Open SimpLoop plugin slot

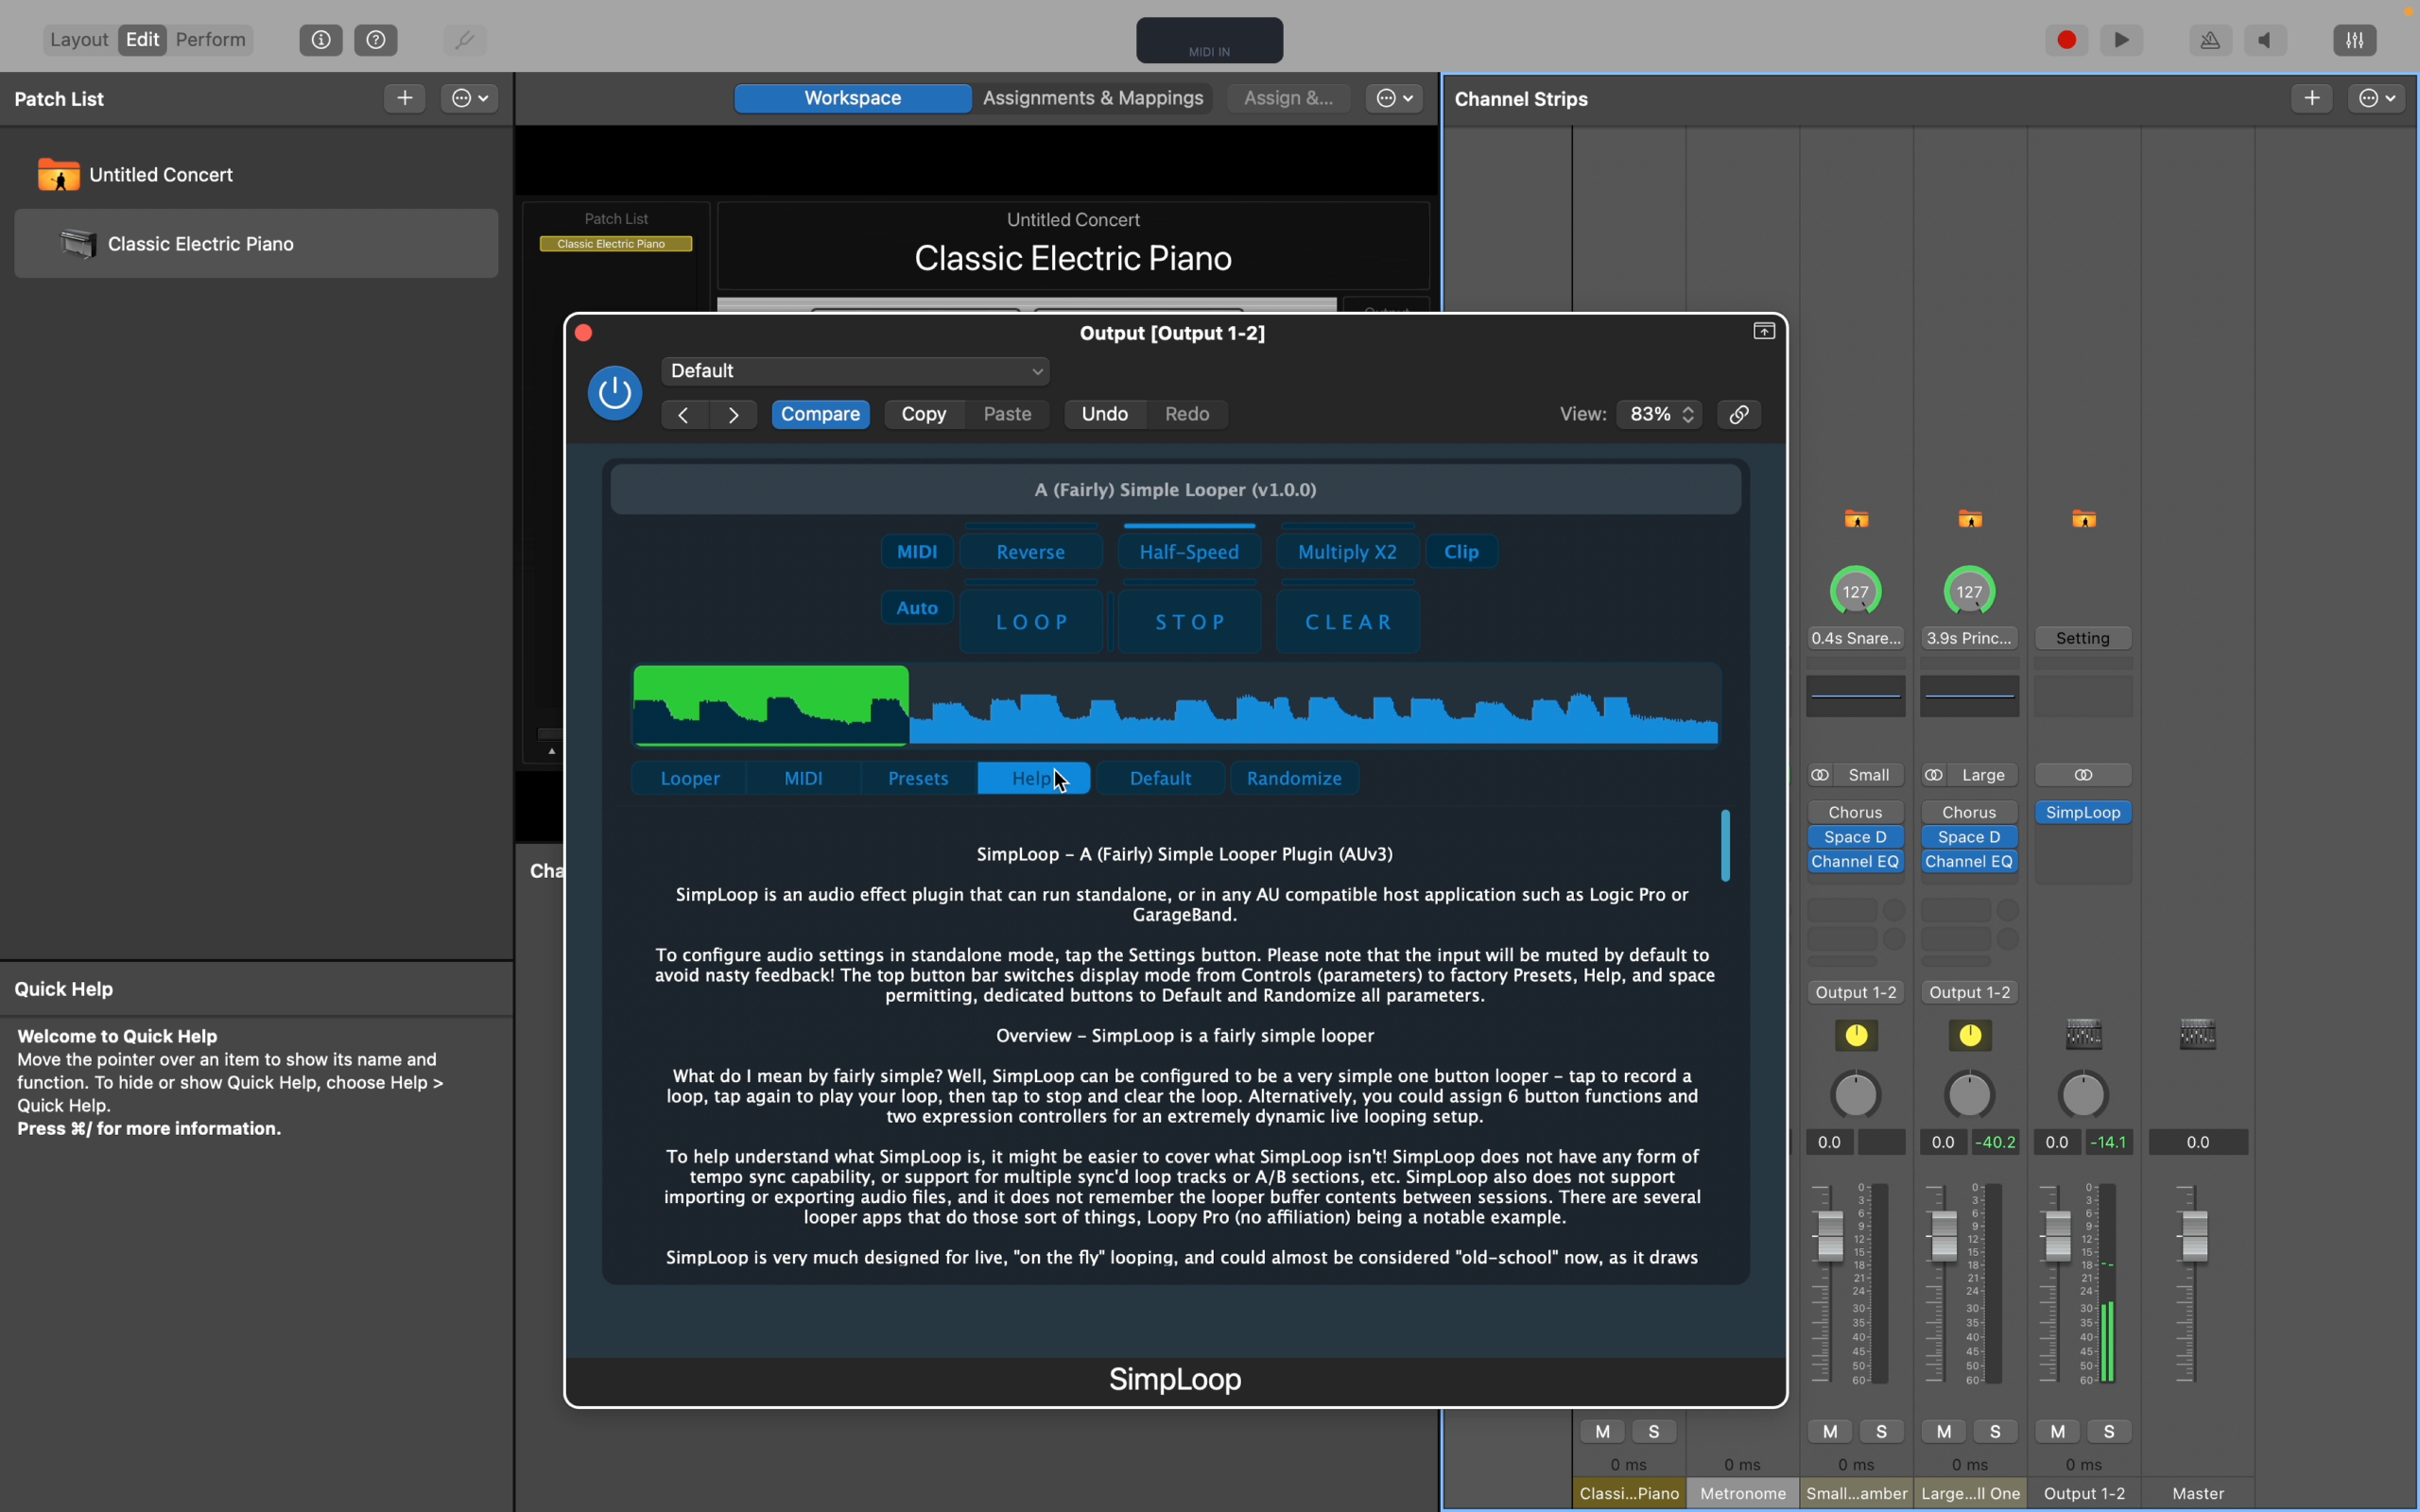click(x=2084, y=813)
